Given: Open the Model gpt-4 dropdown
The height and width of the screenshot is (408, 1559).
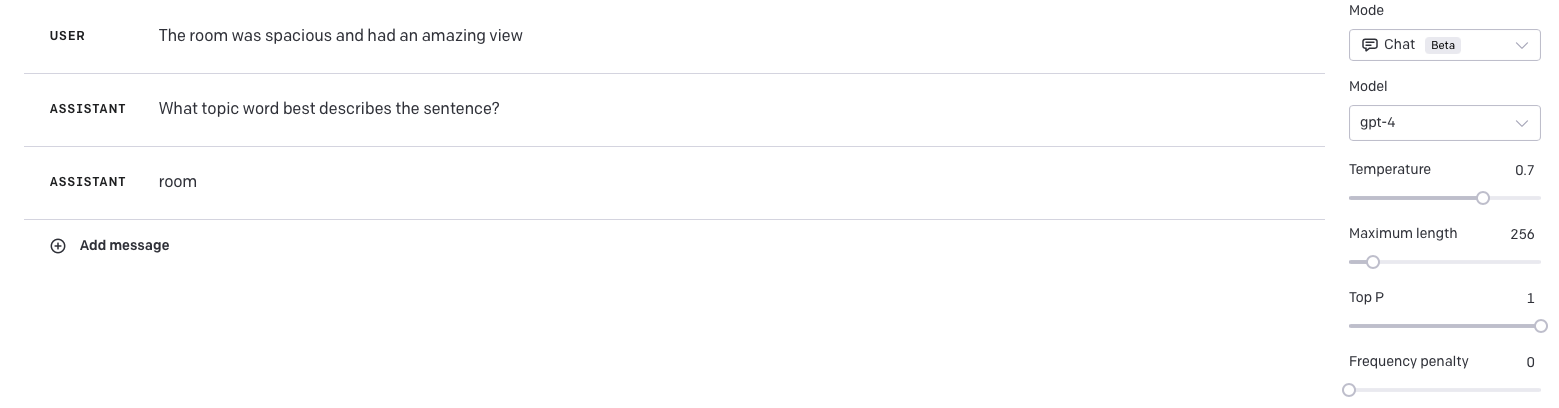Looking at the screenshot, I should (x=1444, y=123).
